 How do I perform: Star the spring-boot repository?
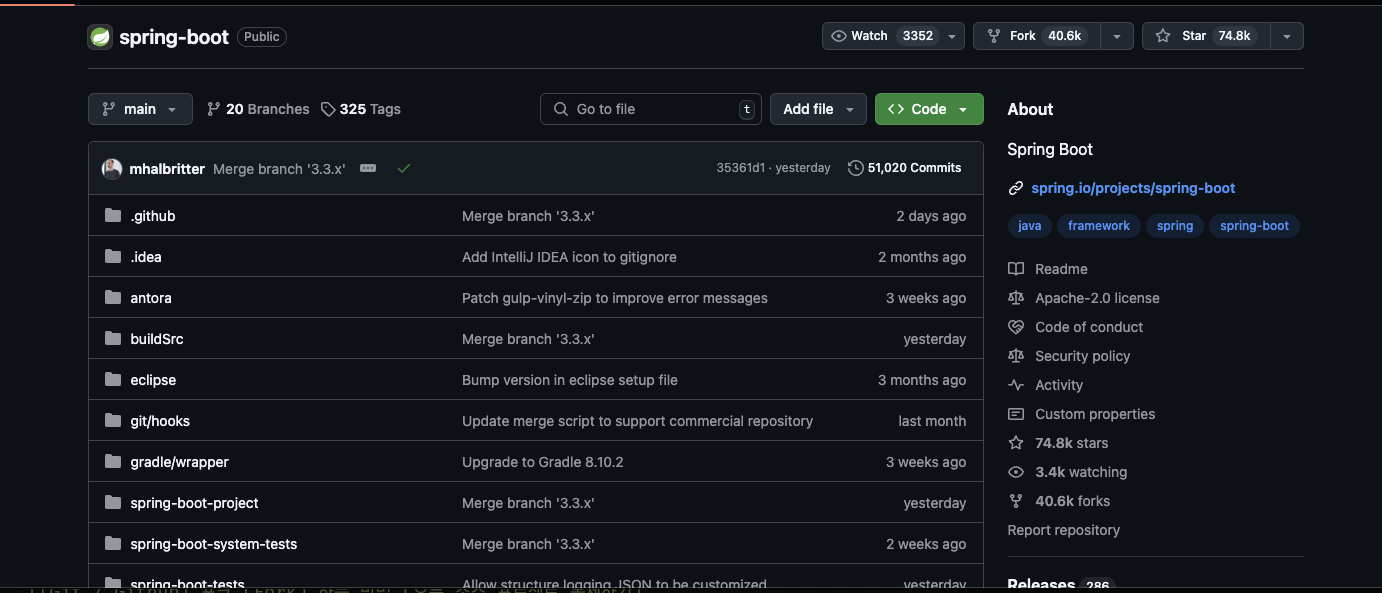point(1206,36)
